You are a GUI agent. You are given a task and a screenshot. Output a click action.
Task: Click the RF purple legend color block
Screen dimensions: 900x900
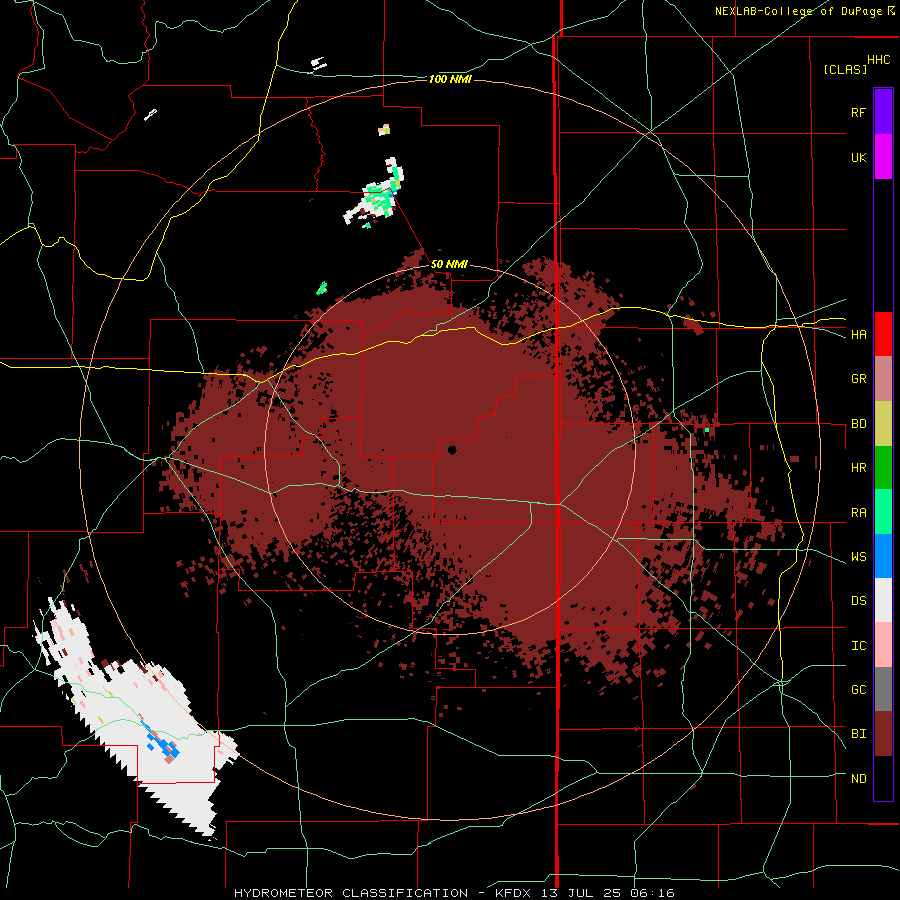coord(883,112)
